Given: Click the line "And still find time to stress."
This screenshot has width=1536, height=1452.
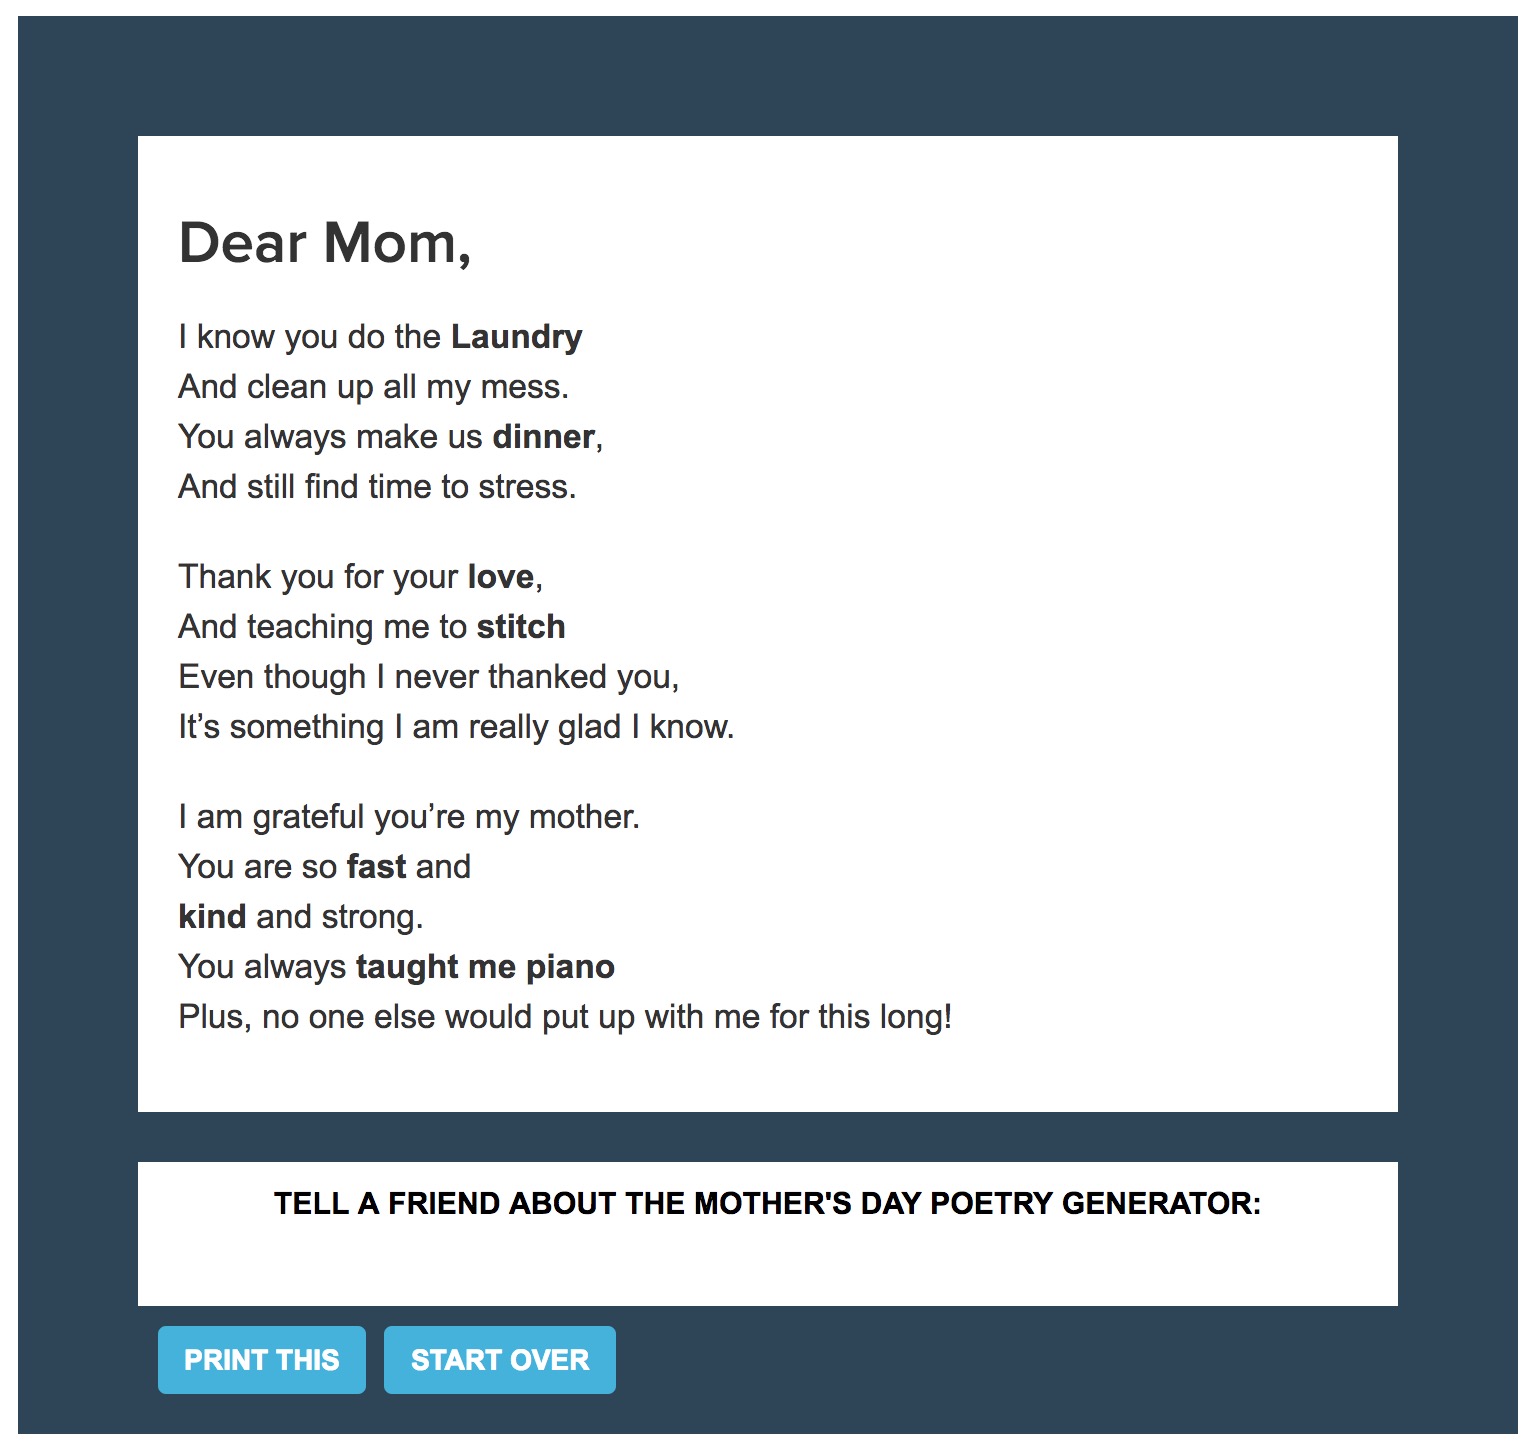Looking at the screenshot, I should (377, 487).
